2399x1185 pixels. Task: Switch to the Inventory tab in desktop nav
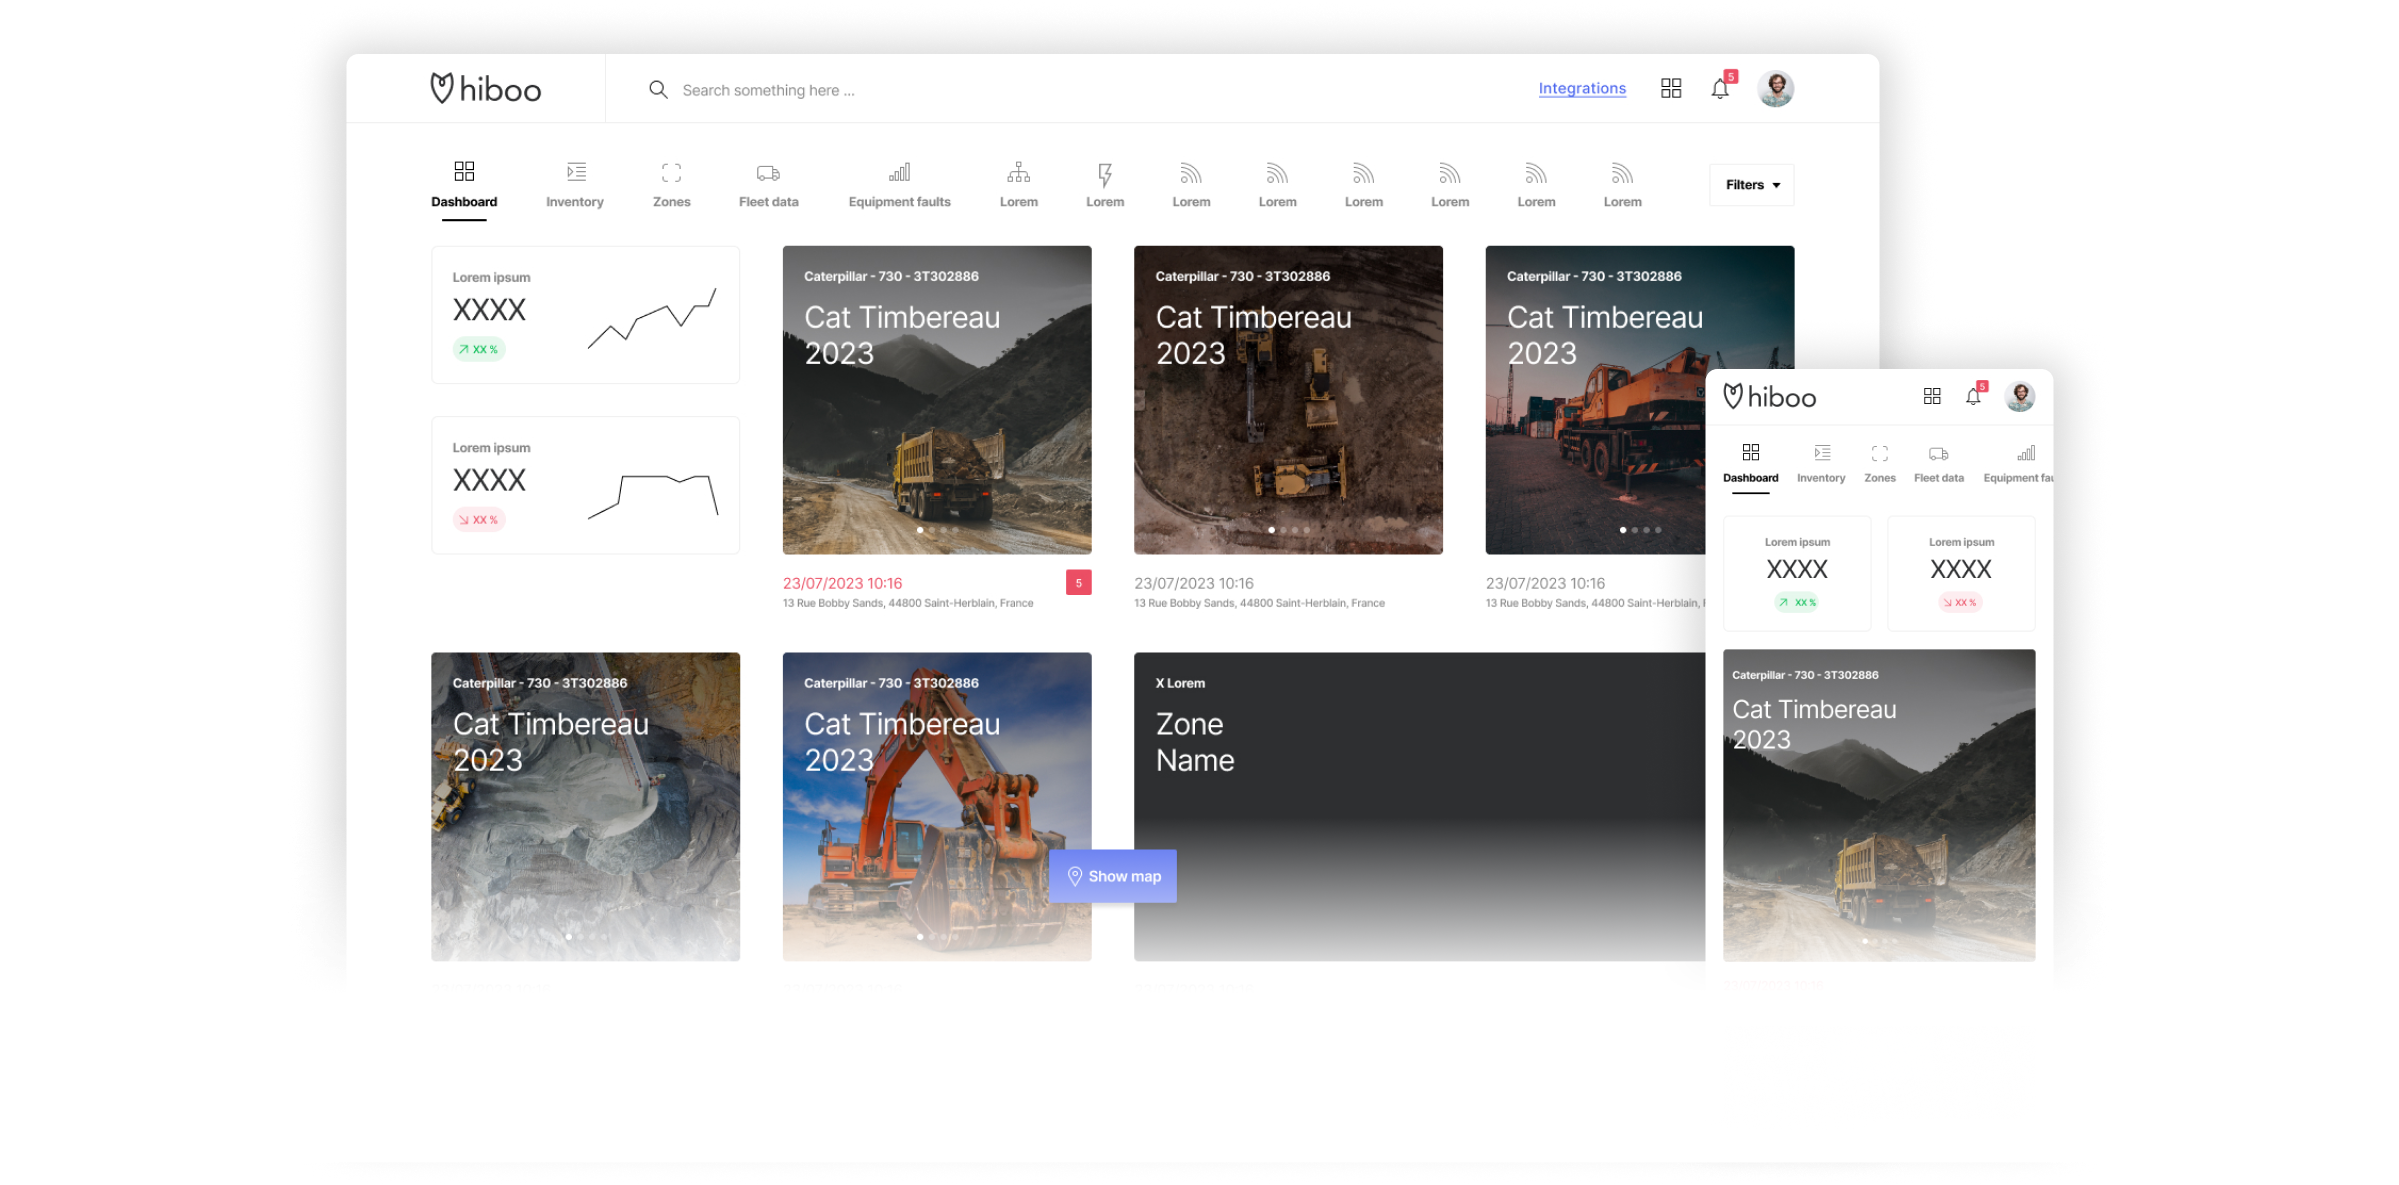point(575,185)
